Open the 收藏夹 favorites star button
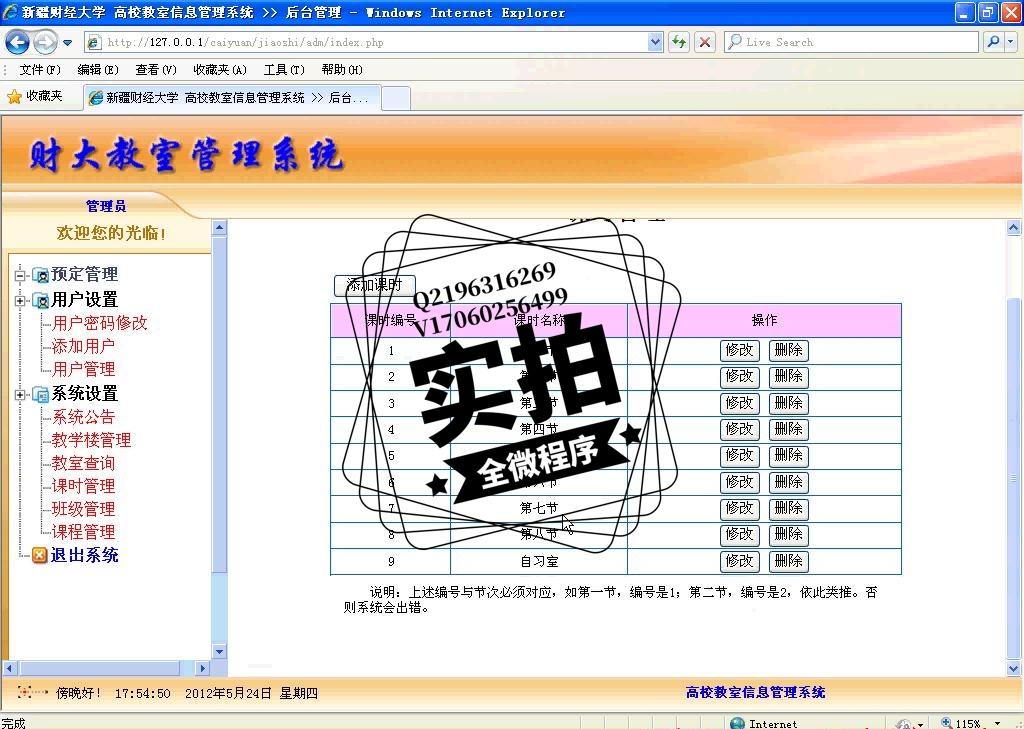The height and width of the screenshot is (729, 1024). coord(35,97)
